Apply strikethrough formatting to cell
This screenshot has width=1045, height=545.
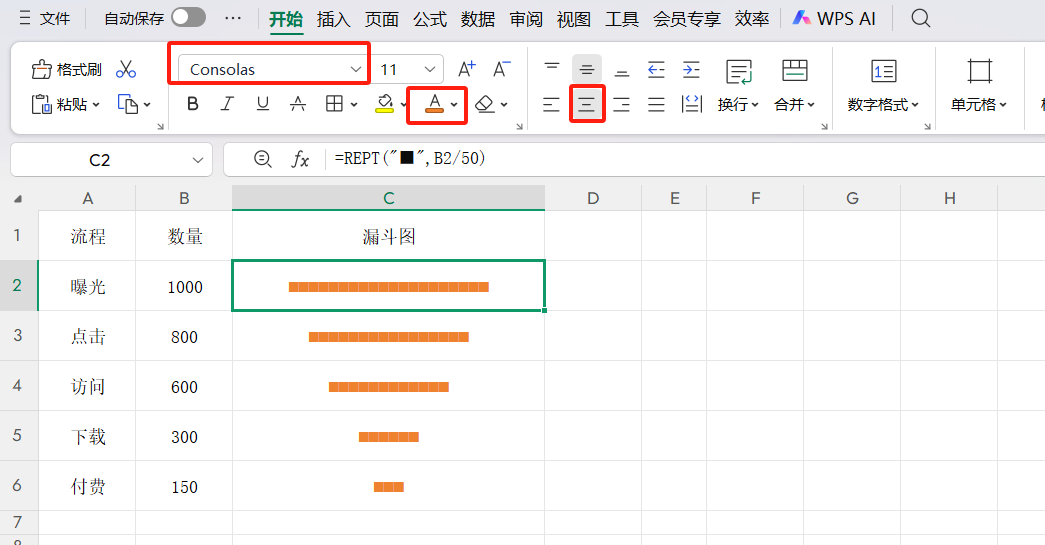tap(297, 104)
